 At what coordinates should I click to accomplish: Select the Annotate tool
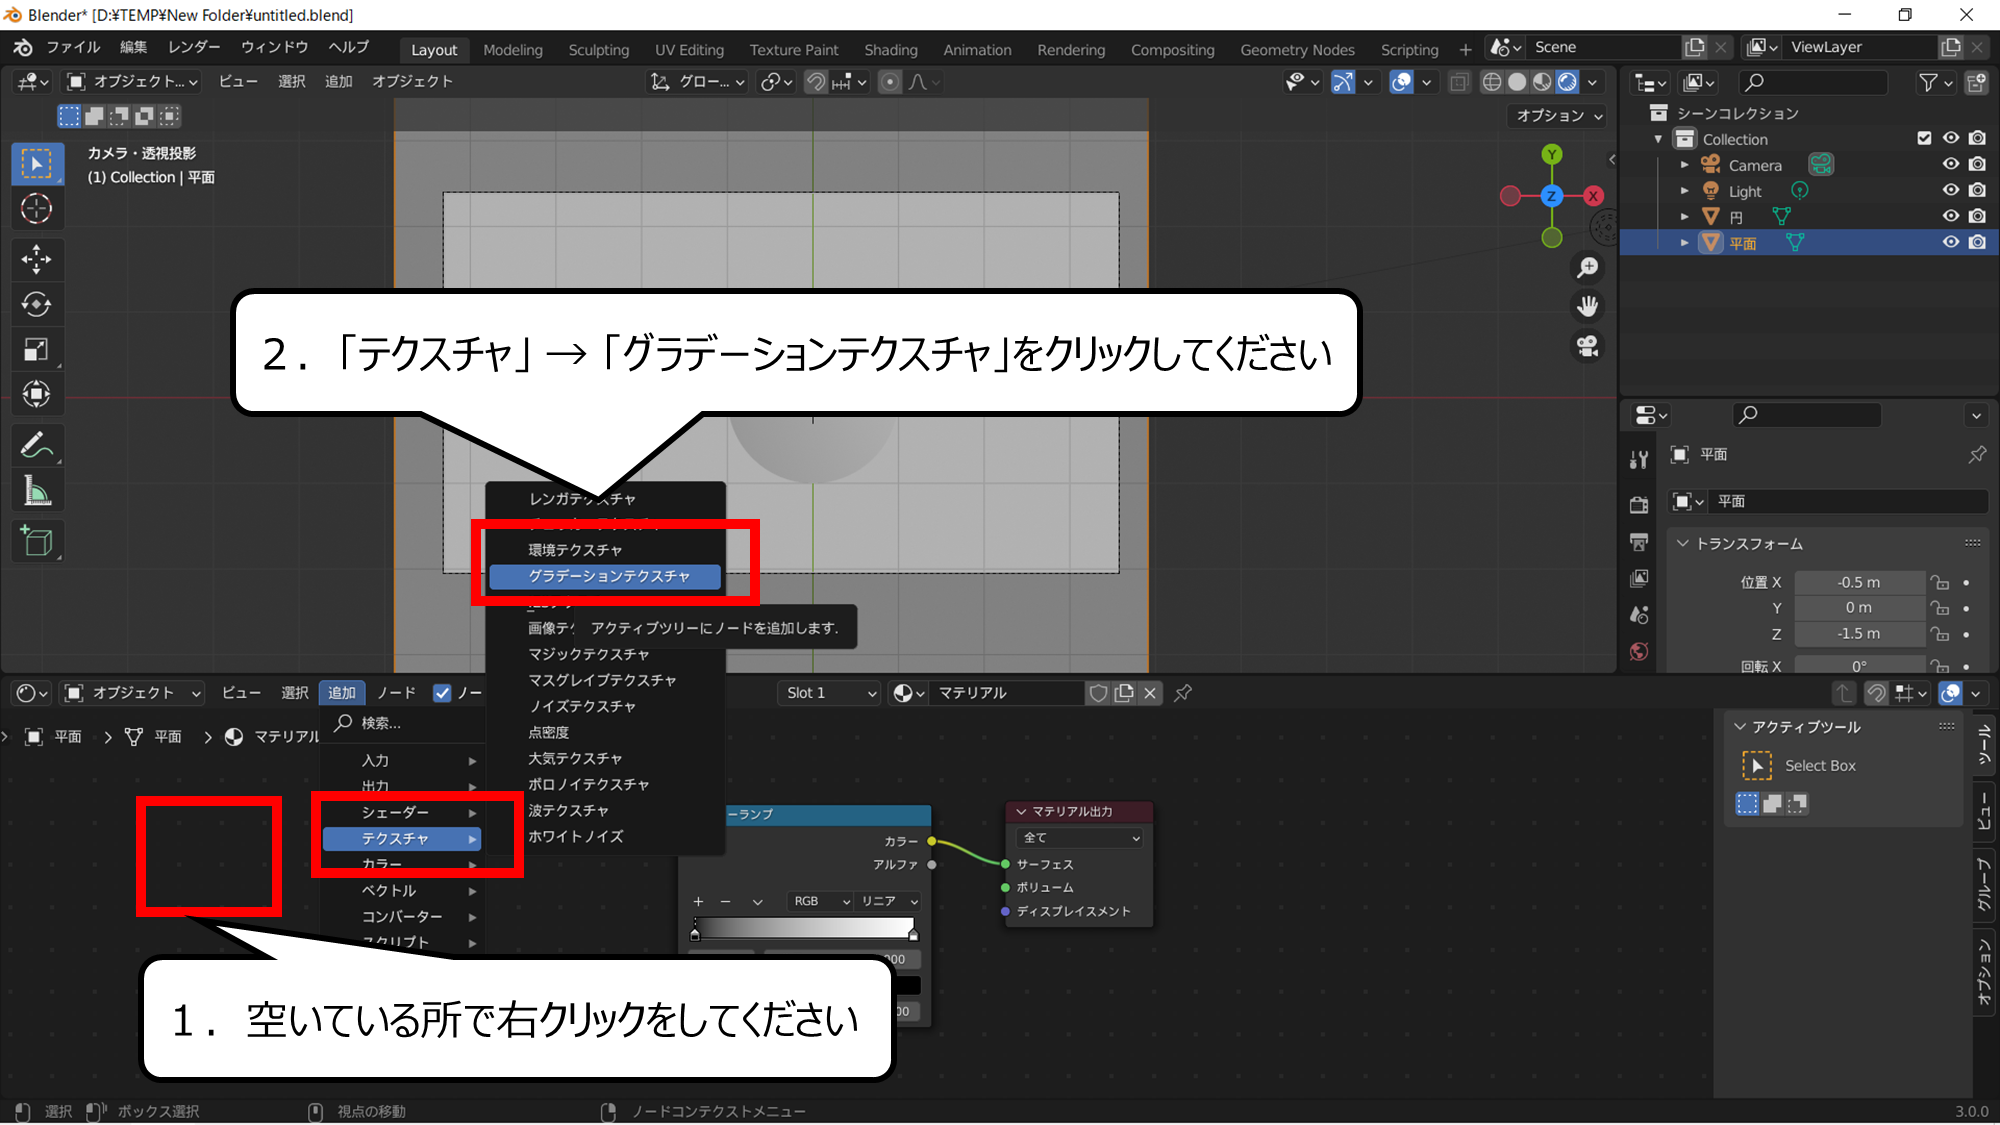(x=37, y=445)
